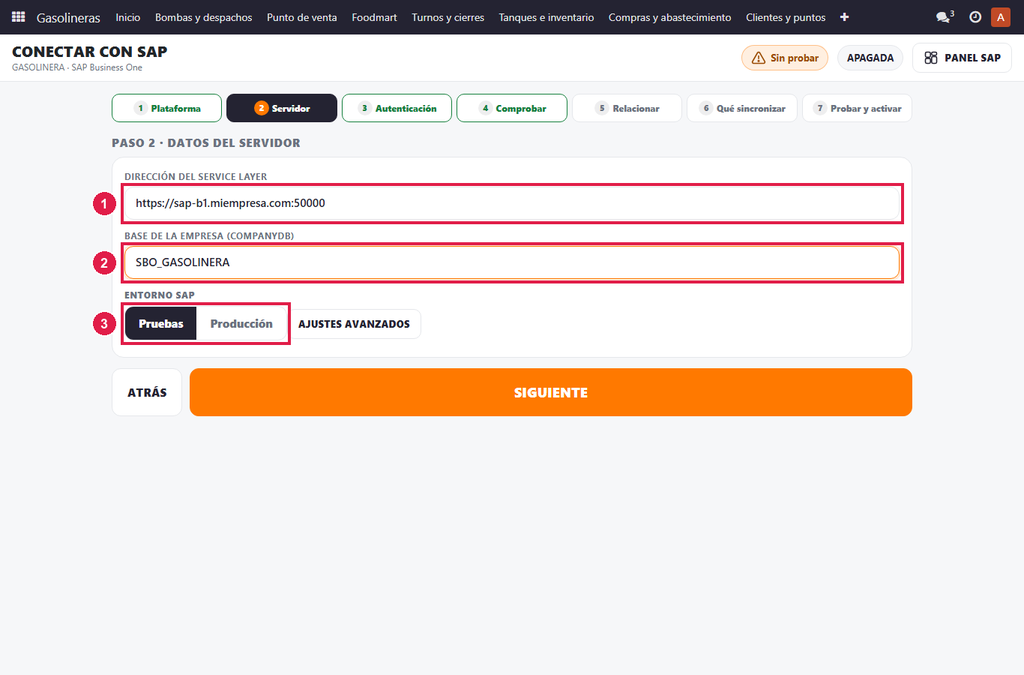Click the CompanyDB input field
Screen dimensions: 1024x675
512,262
